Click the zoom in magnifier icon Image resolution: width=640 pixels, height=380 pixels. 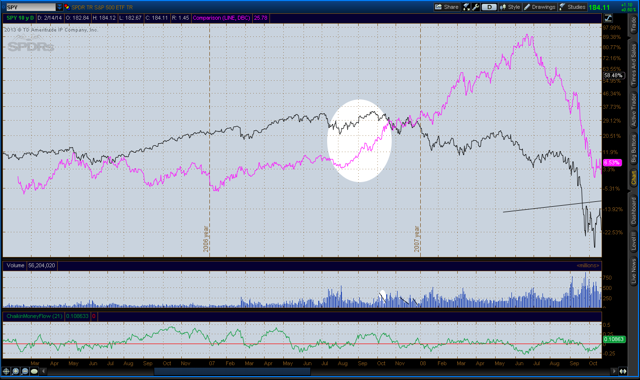point(16,371)
